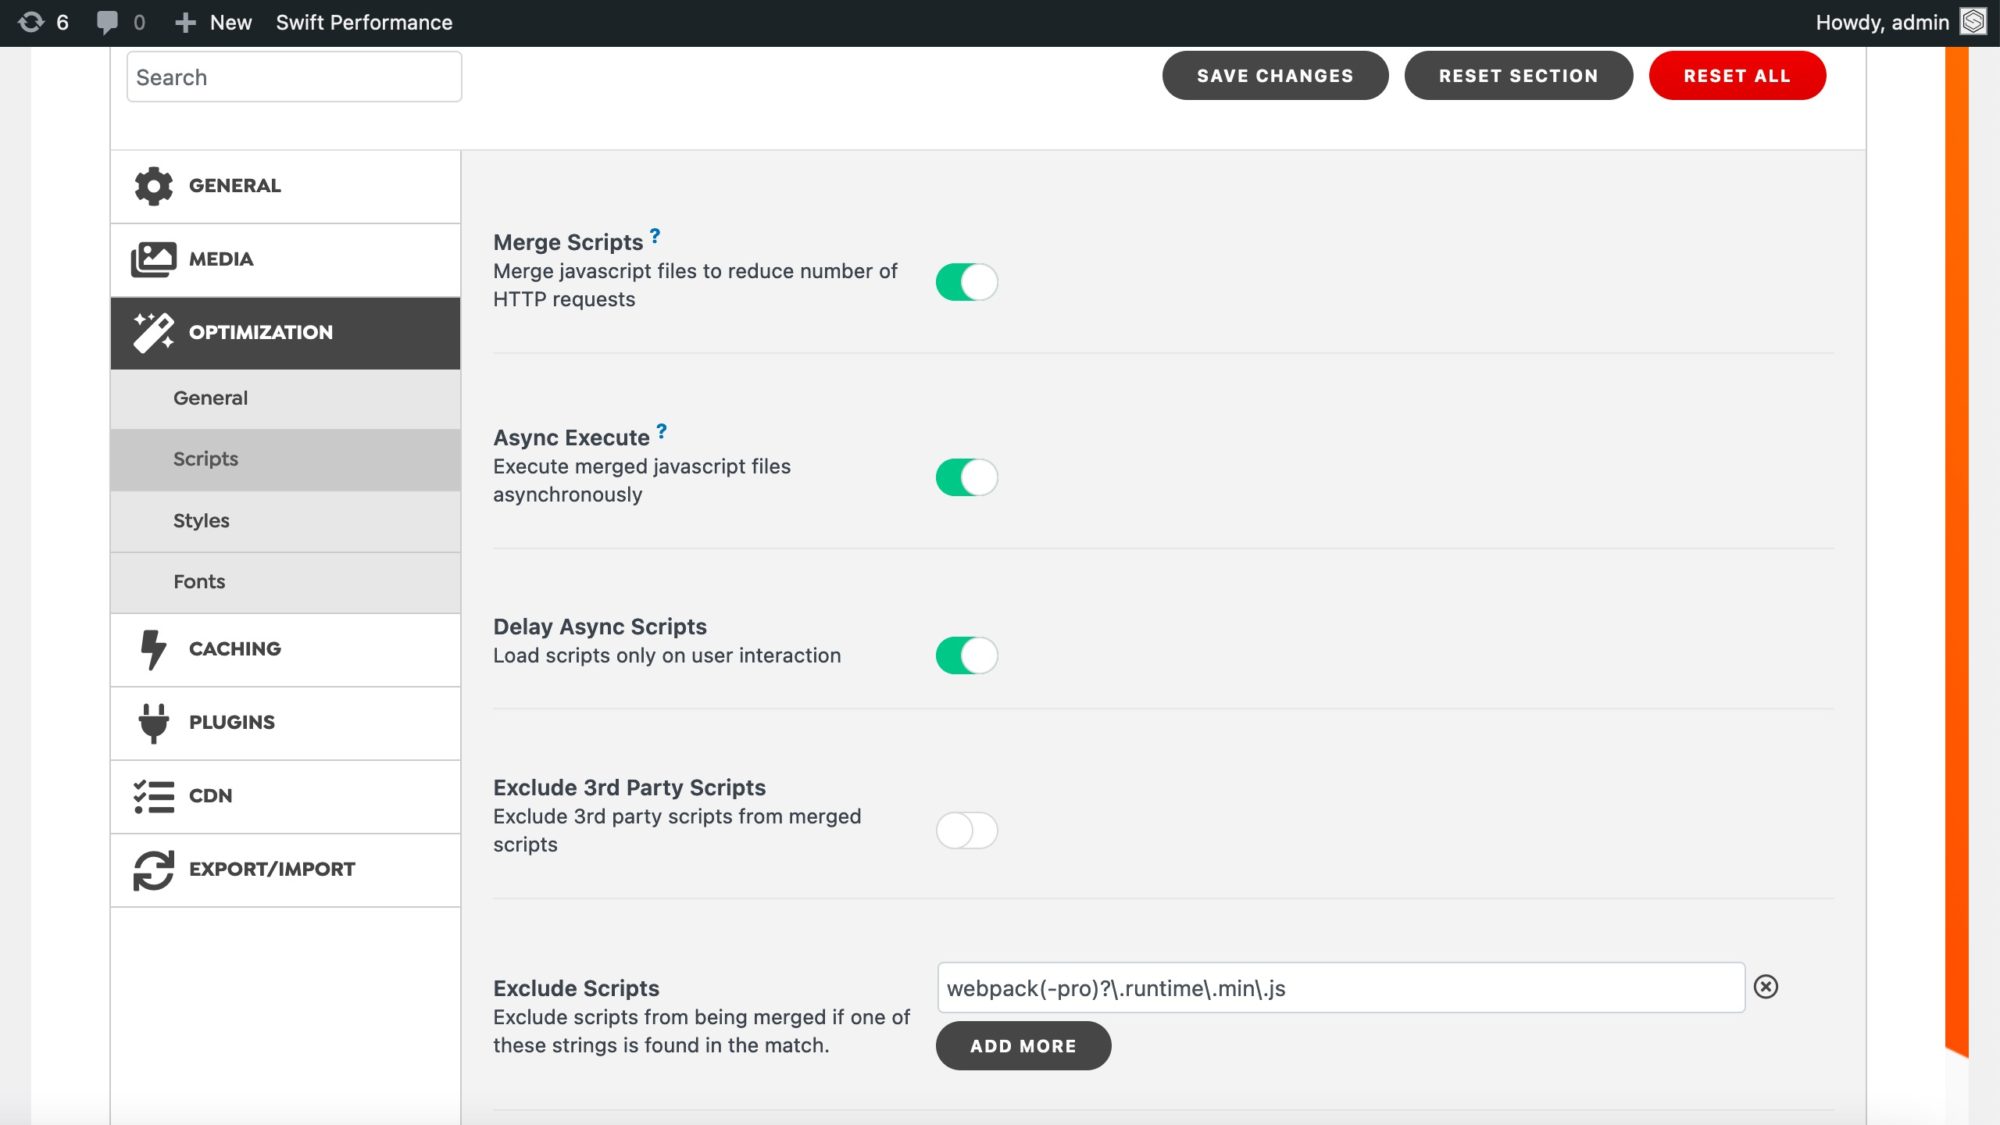This screenshot has height=1125, width=2000.
Task: Open the Fonts subsection
Action: click(199, 581)
